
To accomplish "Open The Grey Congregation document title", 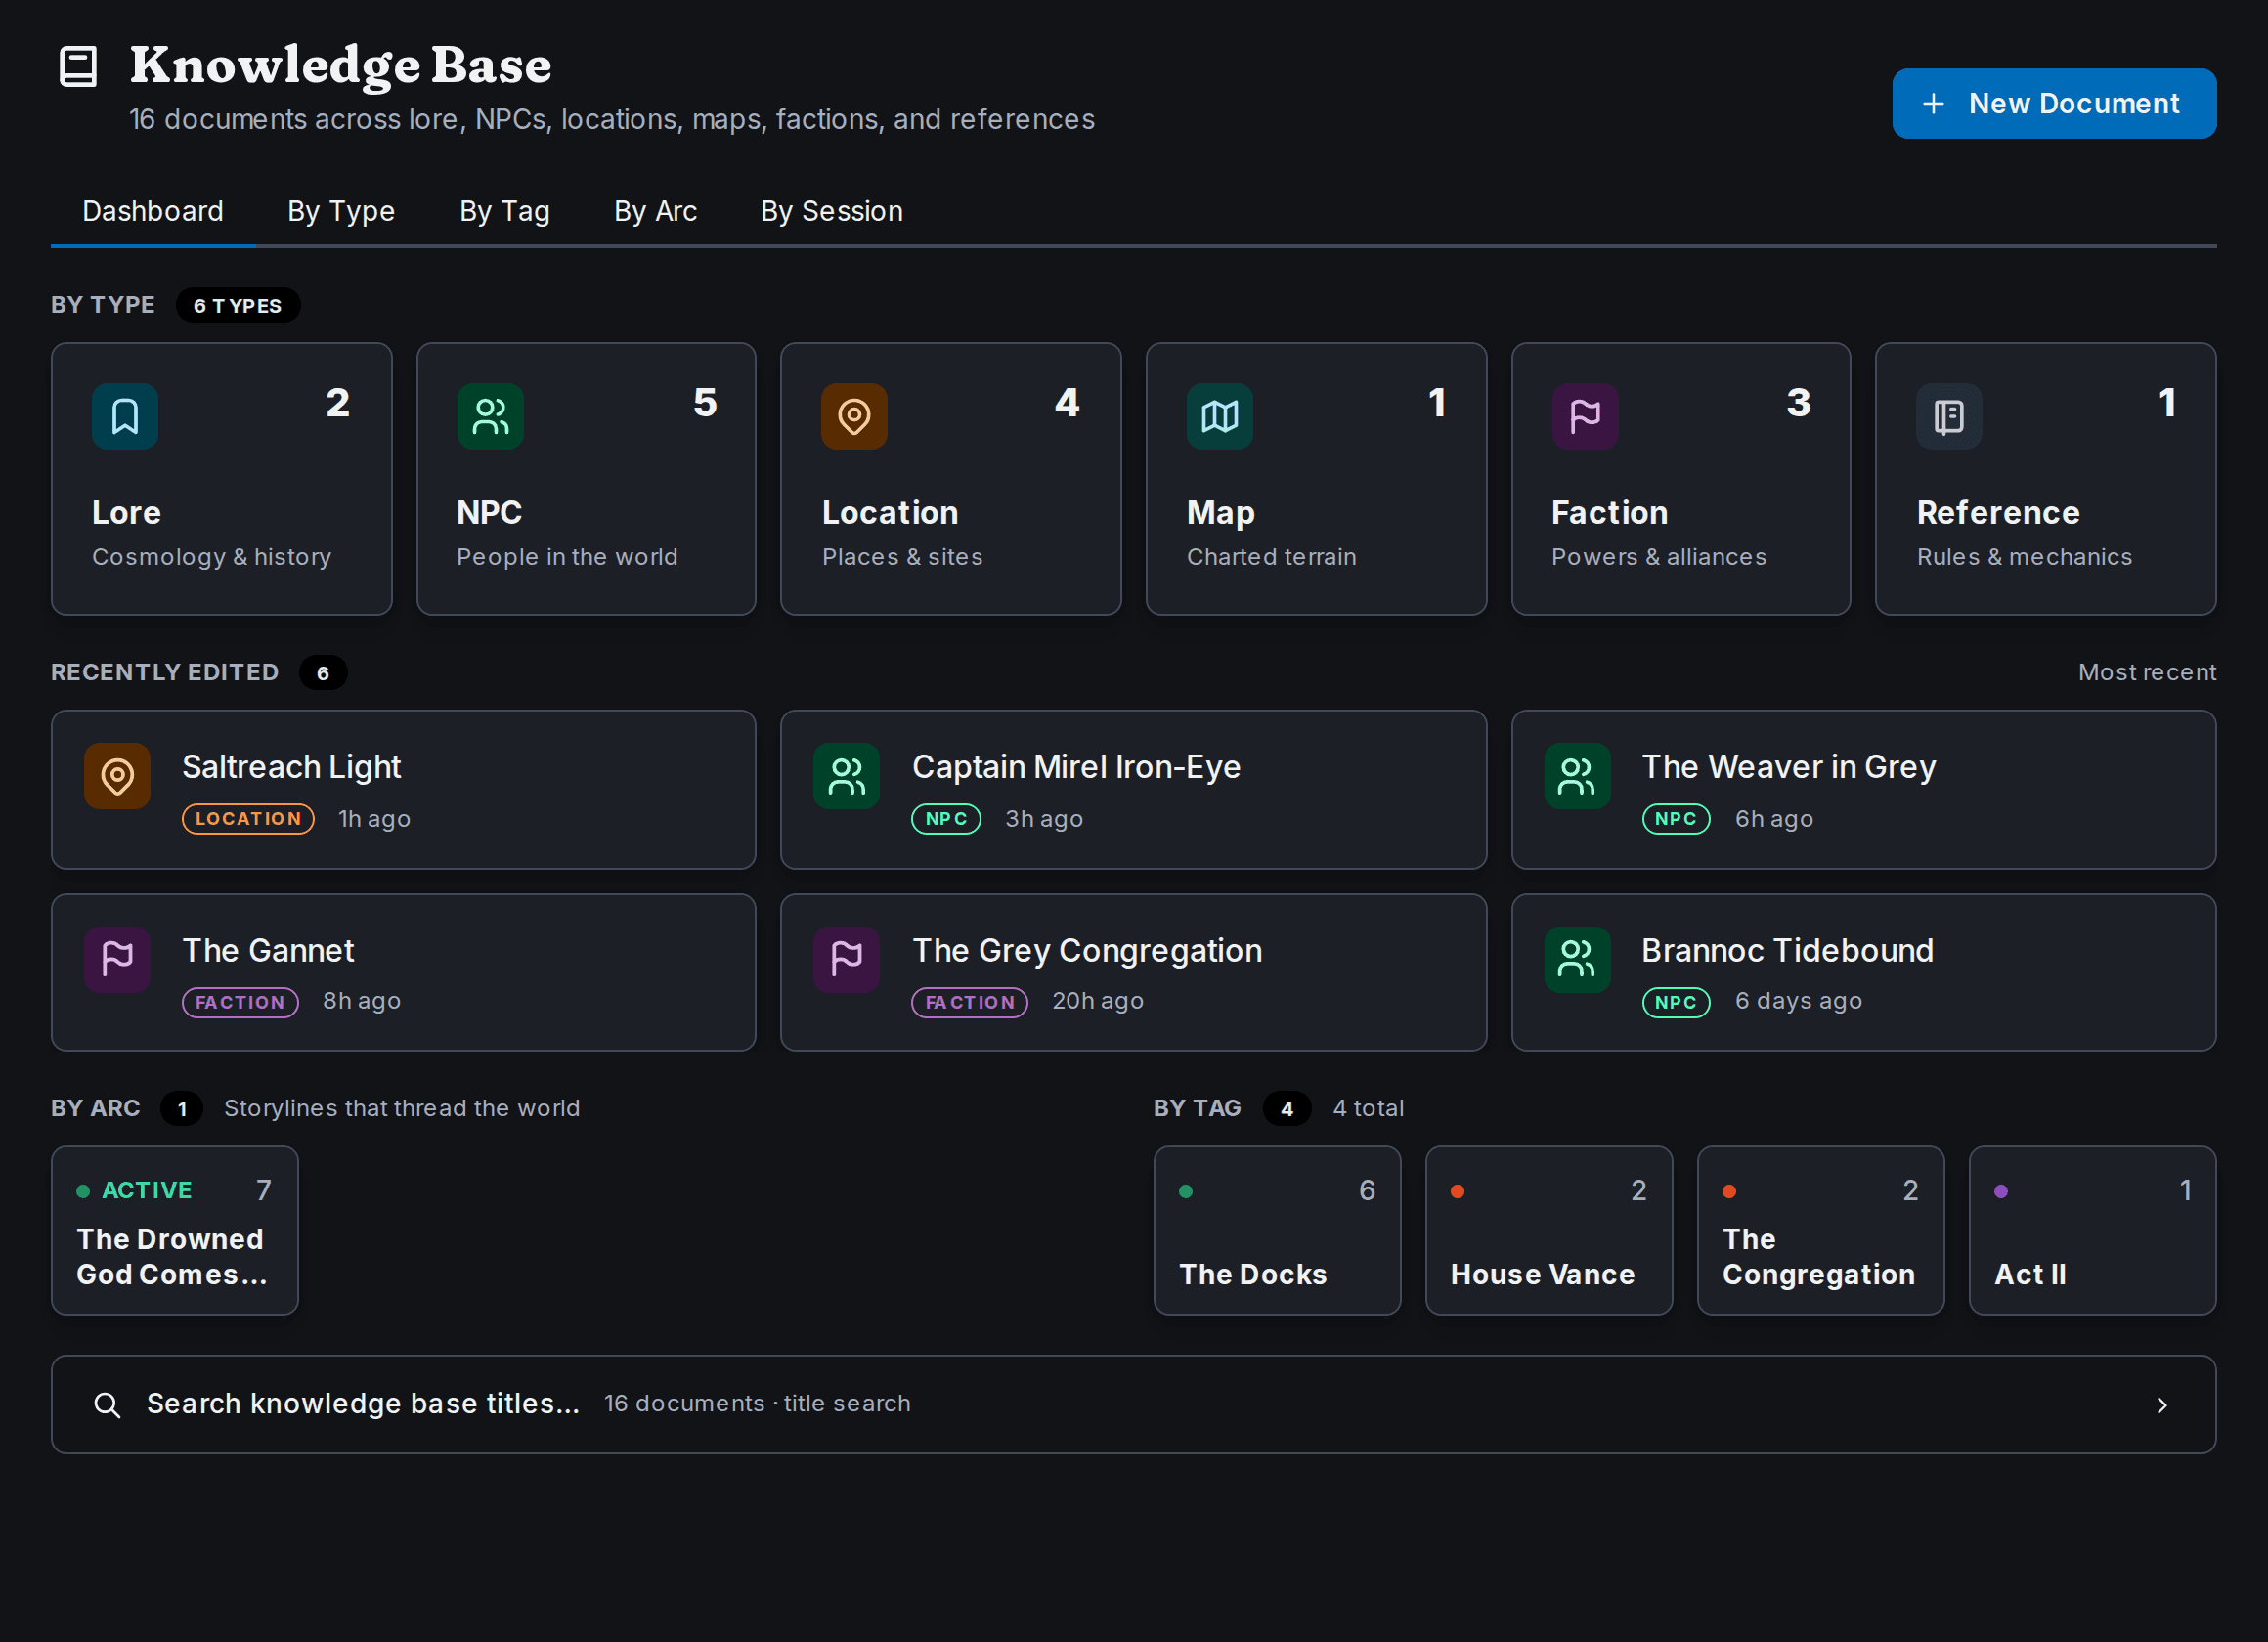I will pyautogui.click(x=1086, y=951).
